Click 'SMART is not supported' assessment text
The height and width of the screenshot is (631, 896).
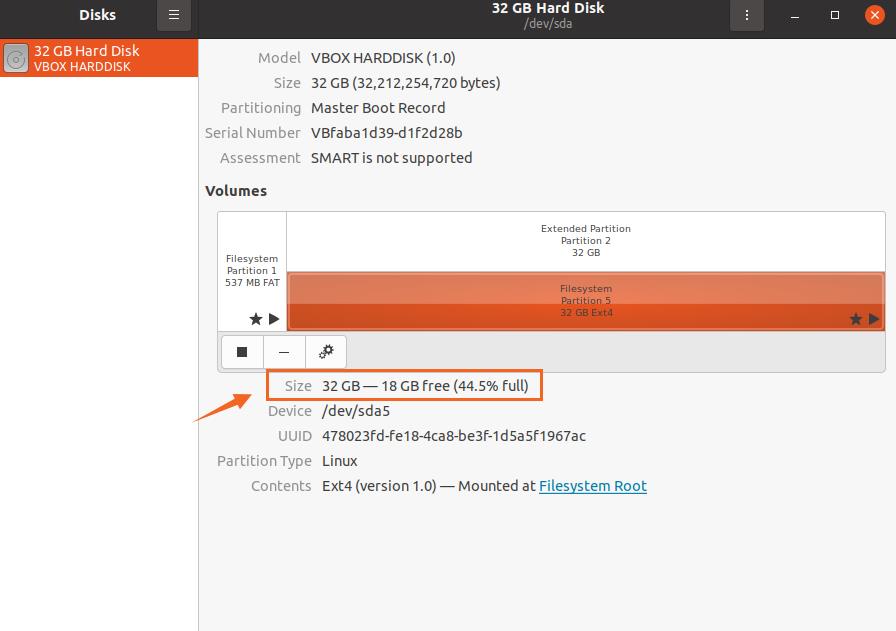tap(391, 158)
